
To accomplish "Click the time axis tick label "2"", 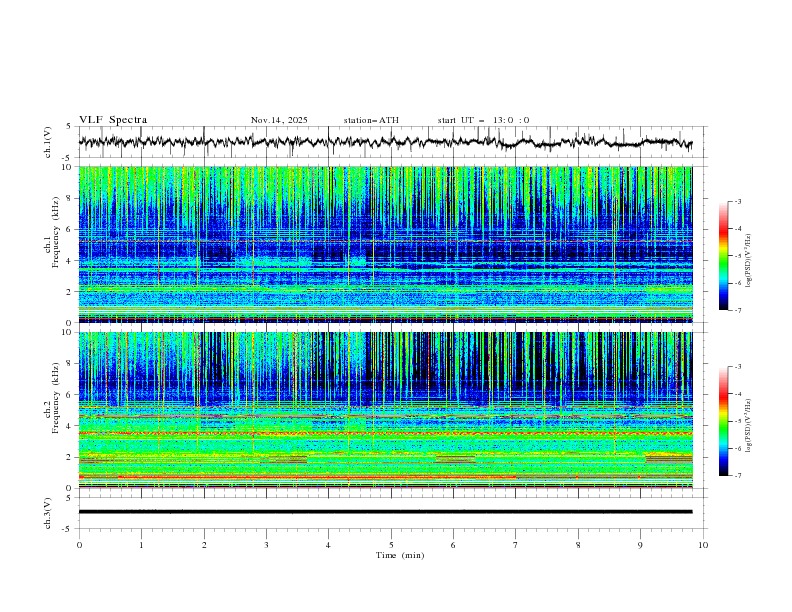I will pyautogui.click(x=204, y=545).
